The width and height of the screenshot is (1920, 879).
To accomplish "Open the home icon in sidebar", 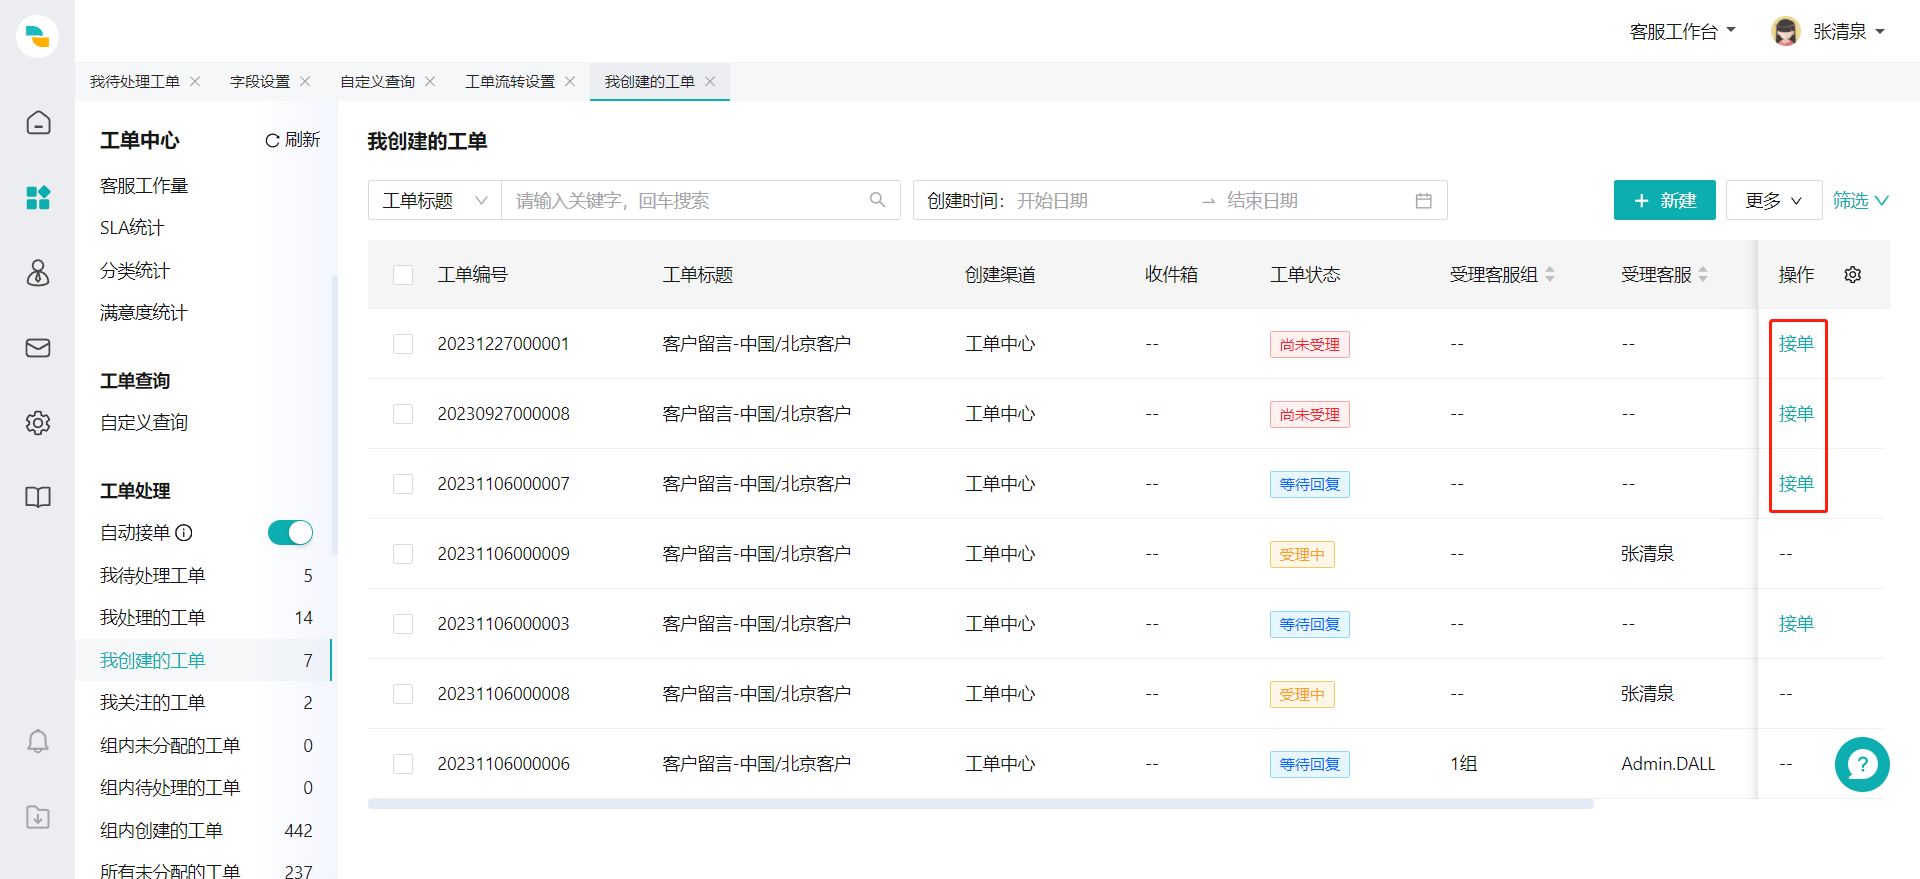I will tap(38, 122).
